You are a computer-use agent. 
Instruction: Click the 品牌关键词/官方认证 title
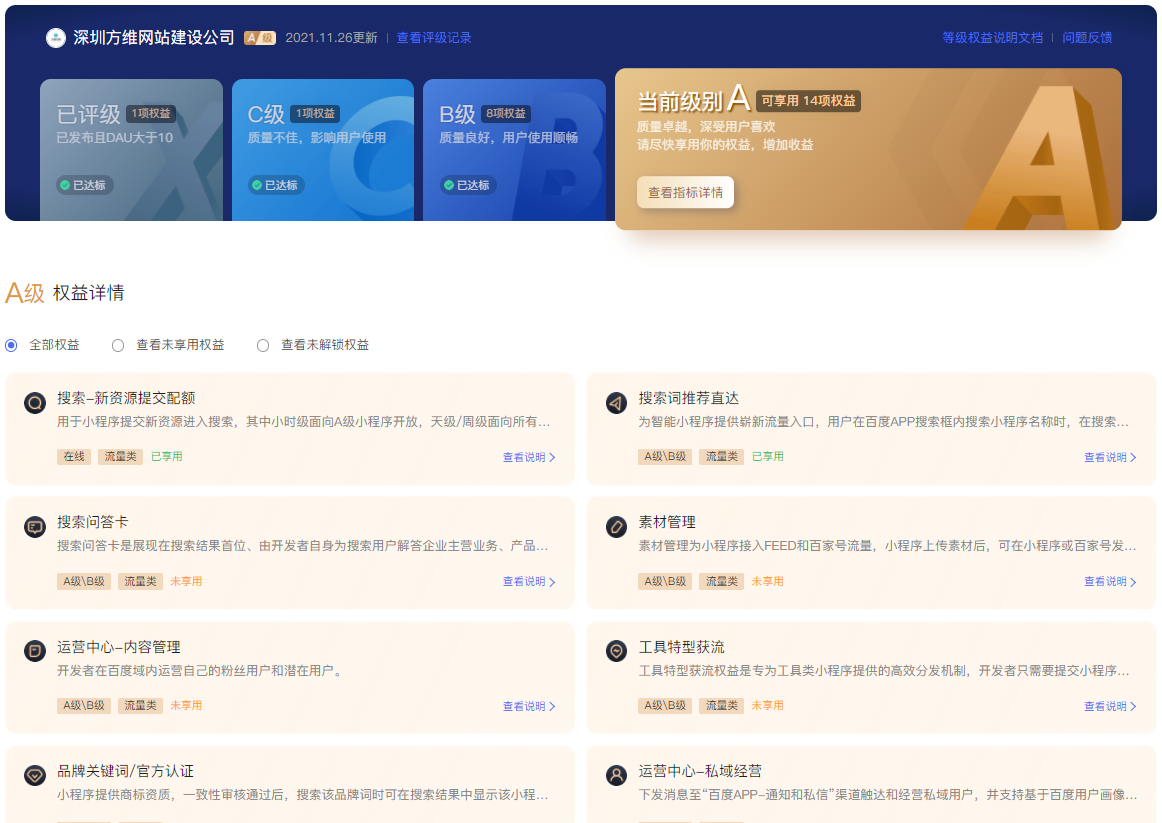click(x=125, y=771)
